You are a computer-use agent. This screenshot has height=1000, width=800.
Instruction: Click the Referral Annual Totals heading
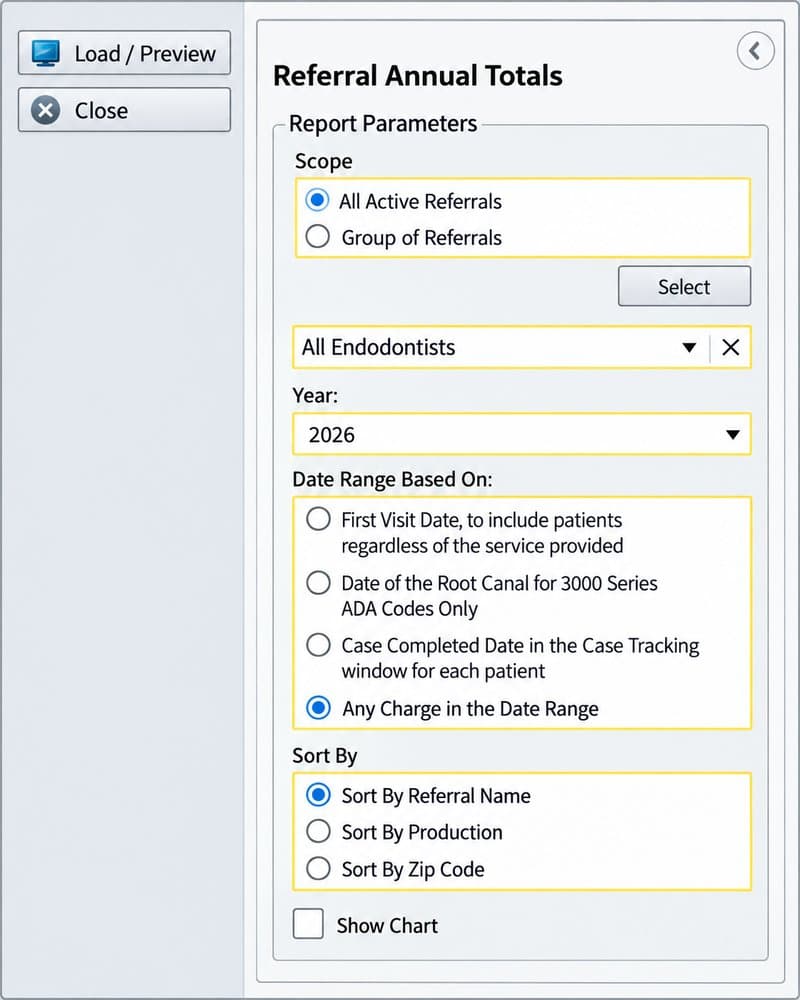(418, 75)
